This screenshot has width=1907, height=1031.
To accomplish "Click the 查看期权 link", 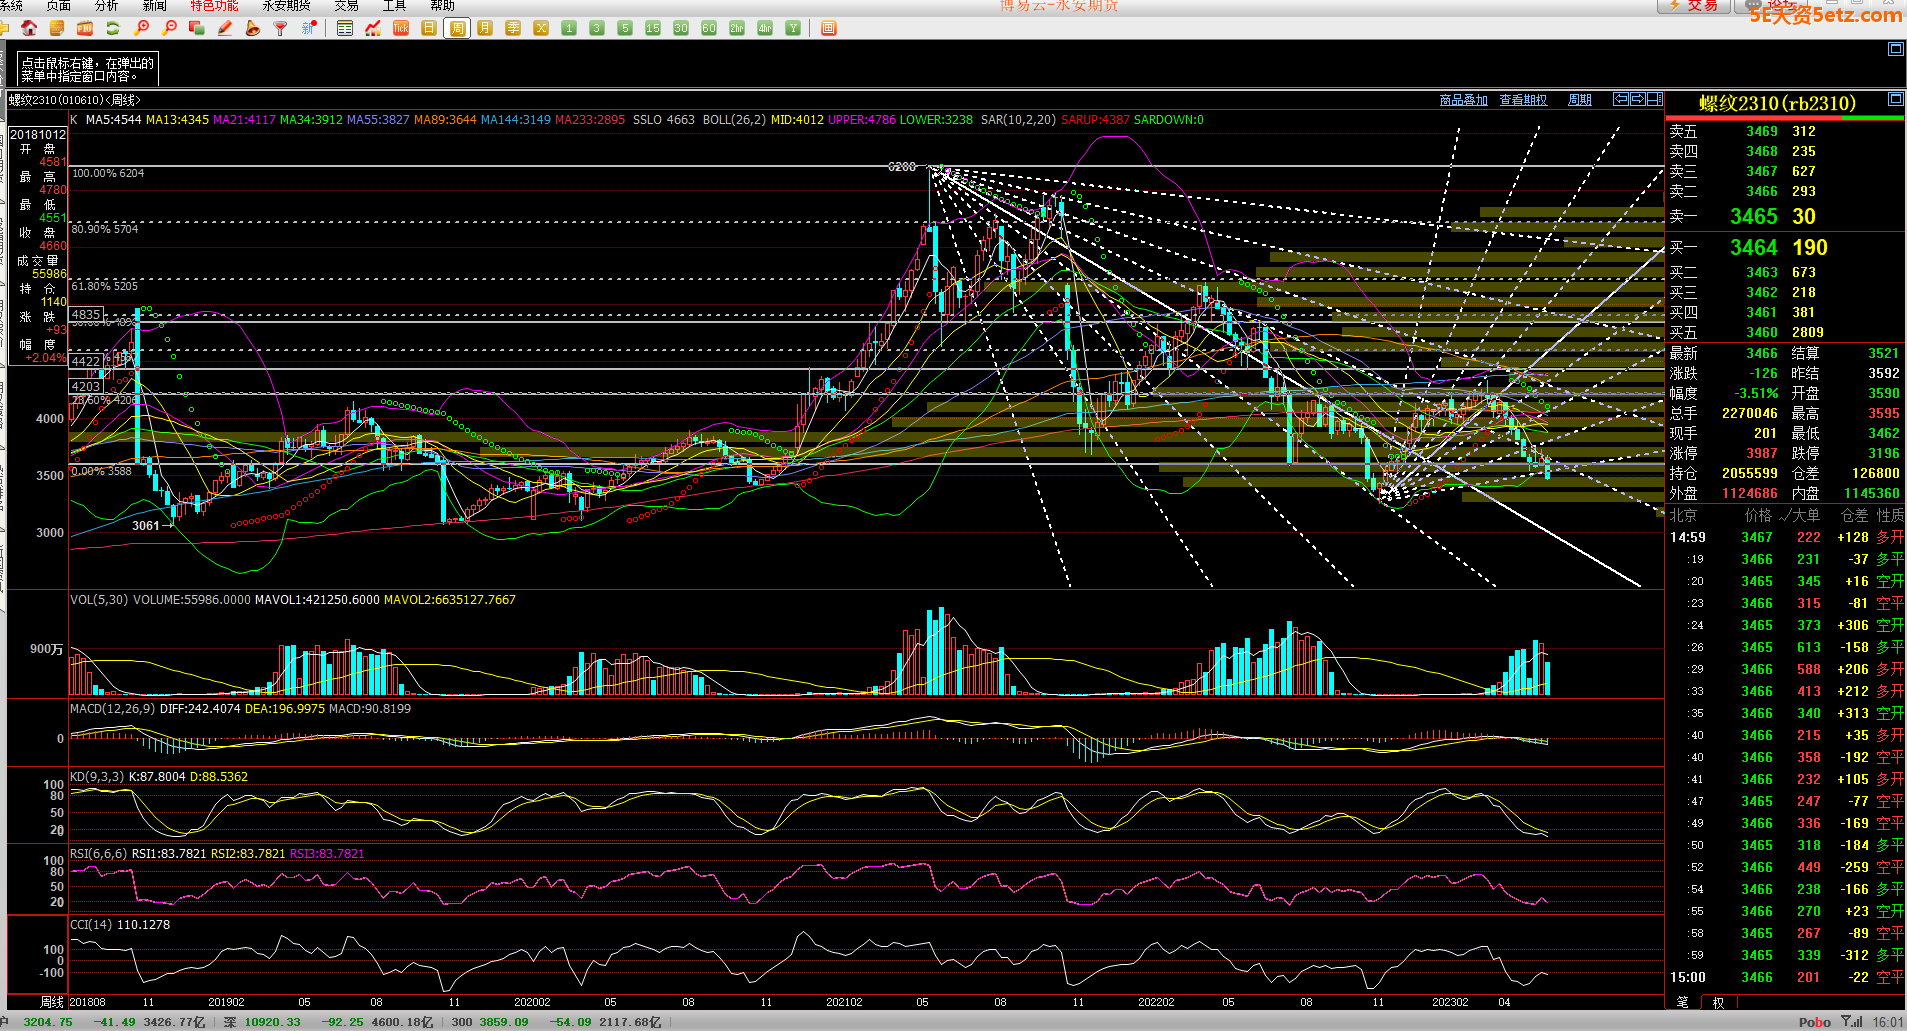I will tap(1523, 100).
